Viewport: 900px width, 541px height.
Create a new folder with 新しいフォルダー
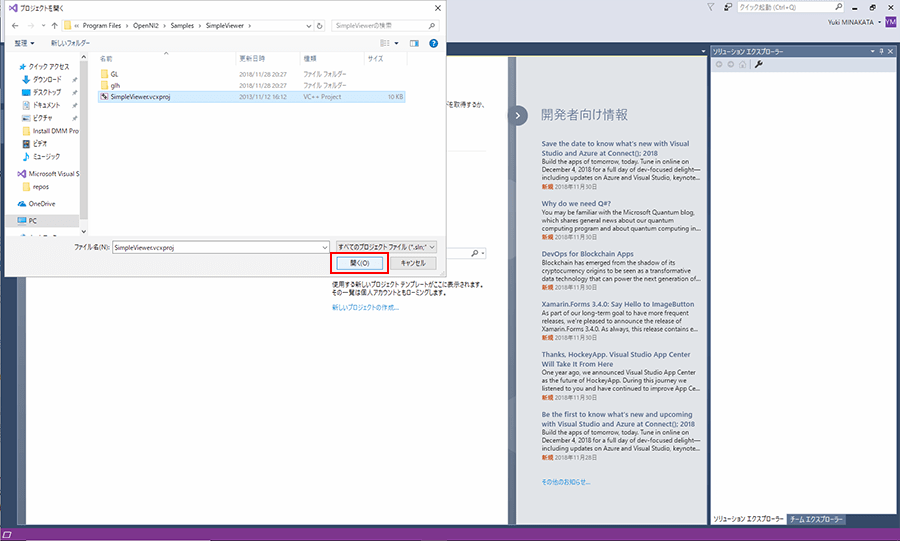point(70,43)
